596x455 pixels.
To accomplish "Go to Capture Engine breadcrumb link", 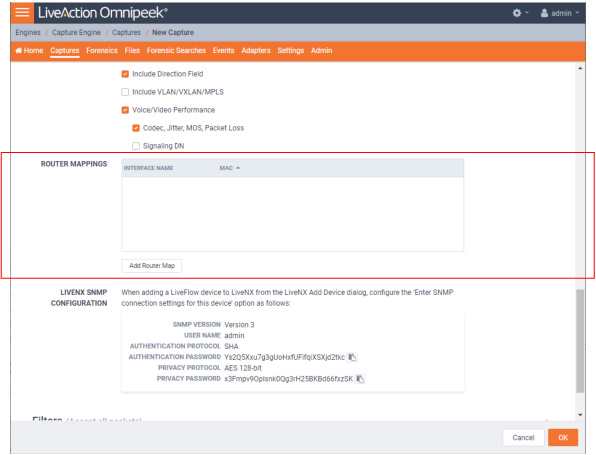I will tap(76, 33).
